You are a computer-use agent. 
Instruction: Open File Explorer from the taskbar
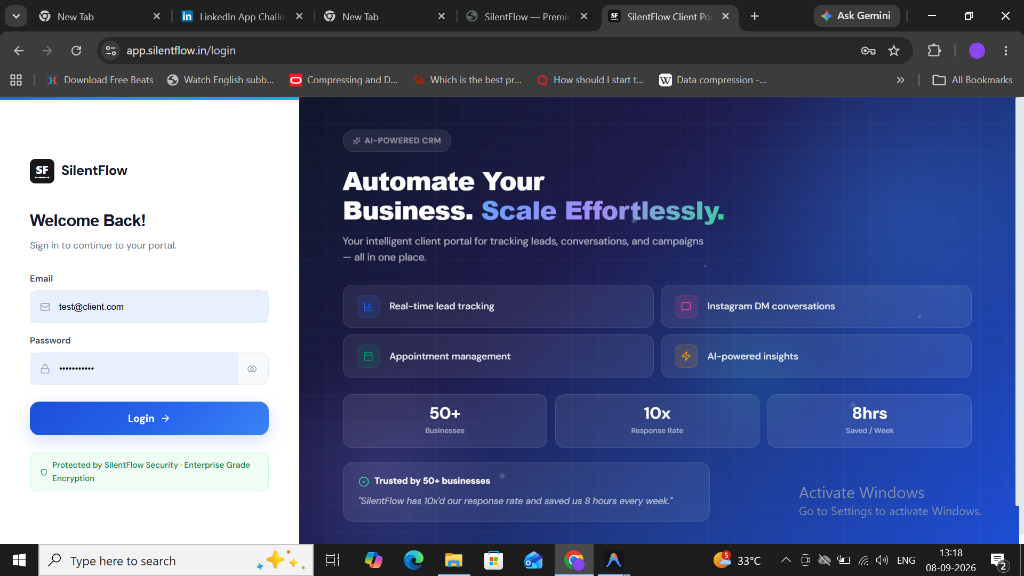pyautogui.click(x=453, y=560)
